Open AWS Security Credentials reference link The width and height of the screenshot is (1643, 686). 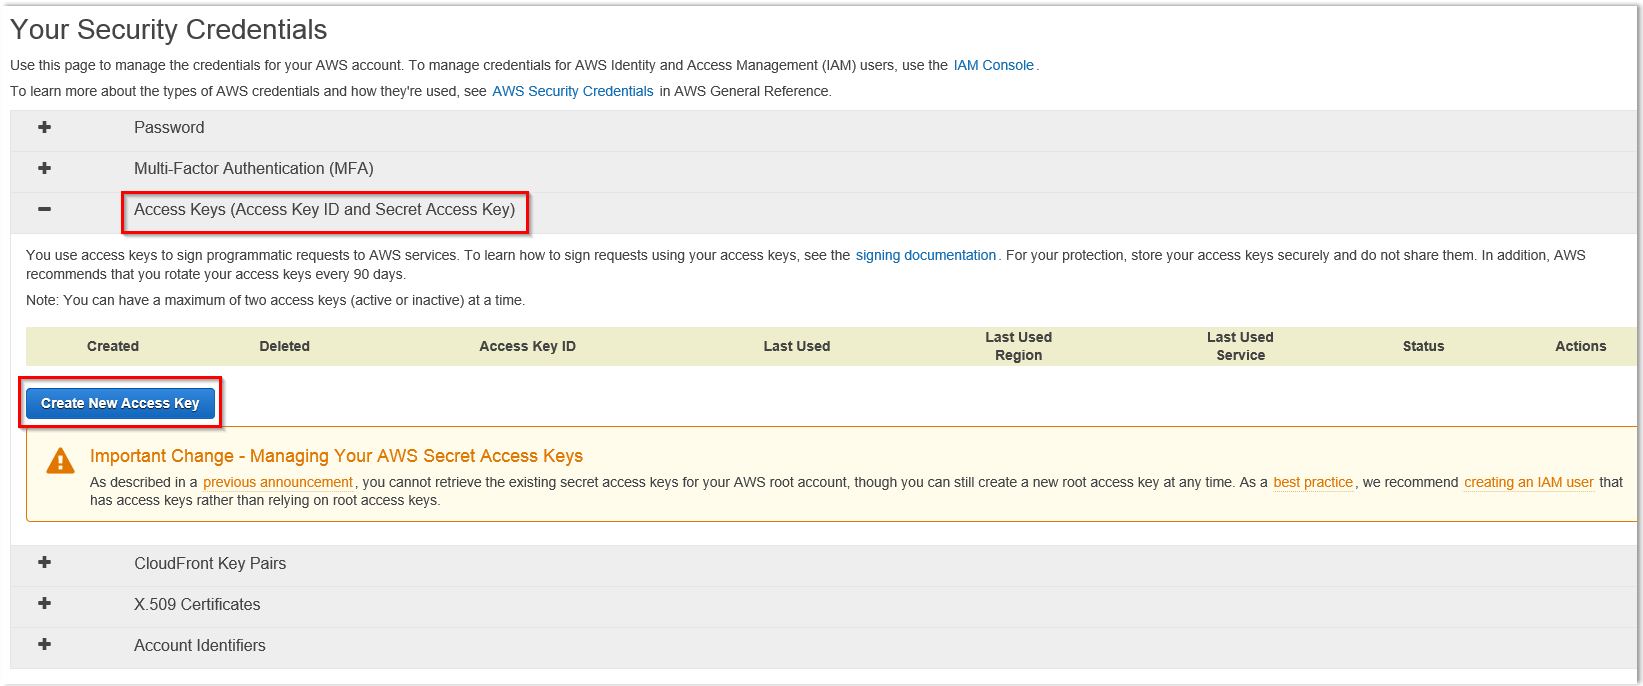pyautogui.click(x=572, y=91)
